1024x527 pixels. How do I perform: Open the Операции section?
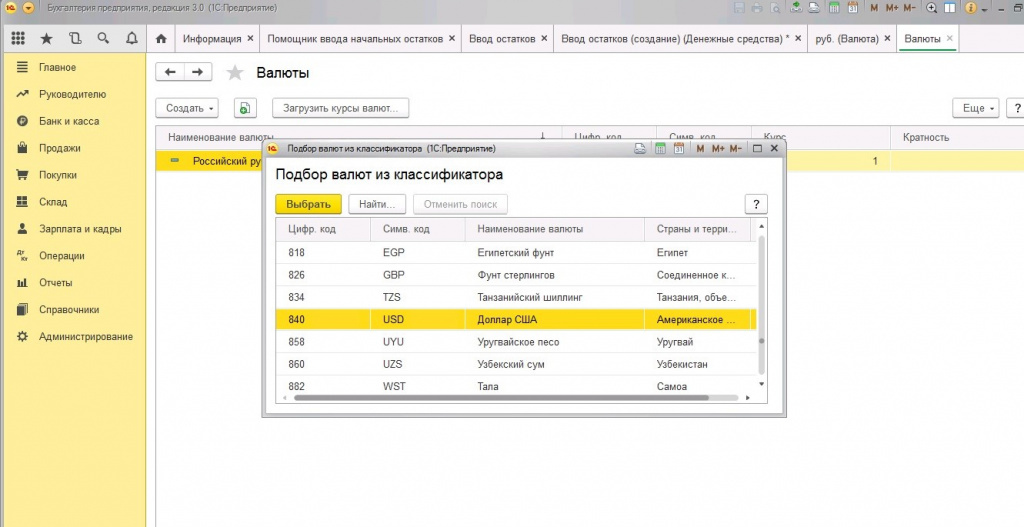pyautogui.click(x=62, y=255)
